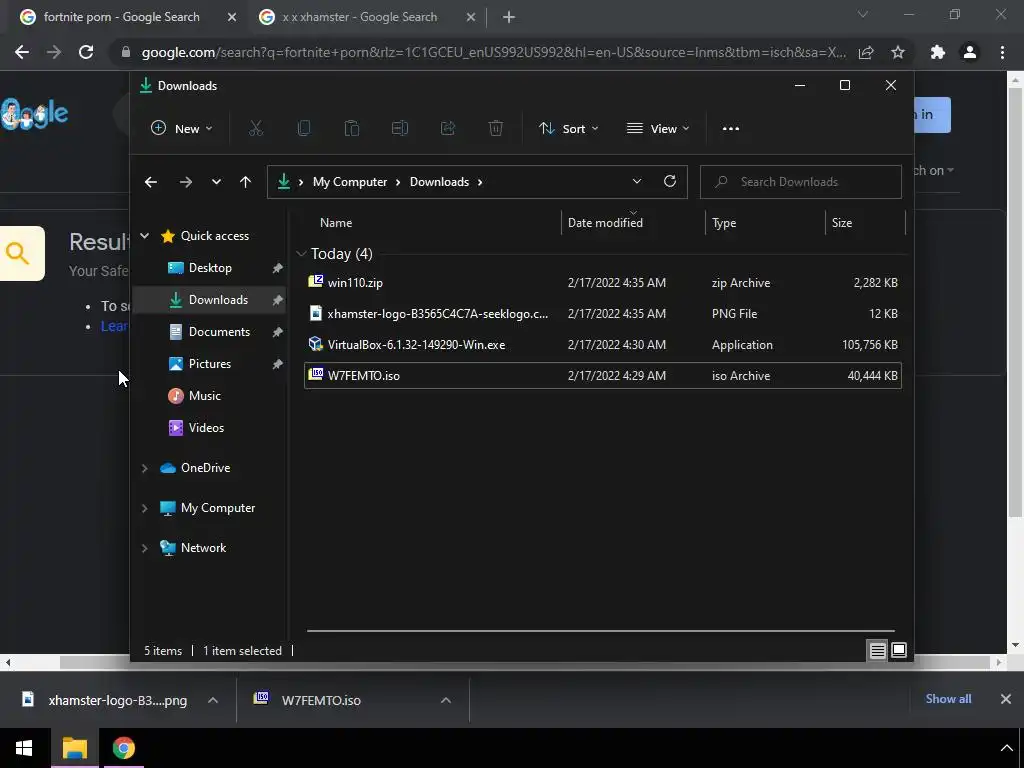1024x768 pixels.
Task: Click the Search Downloads input field
Action: 801,182
